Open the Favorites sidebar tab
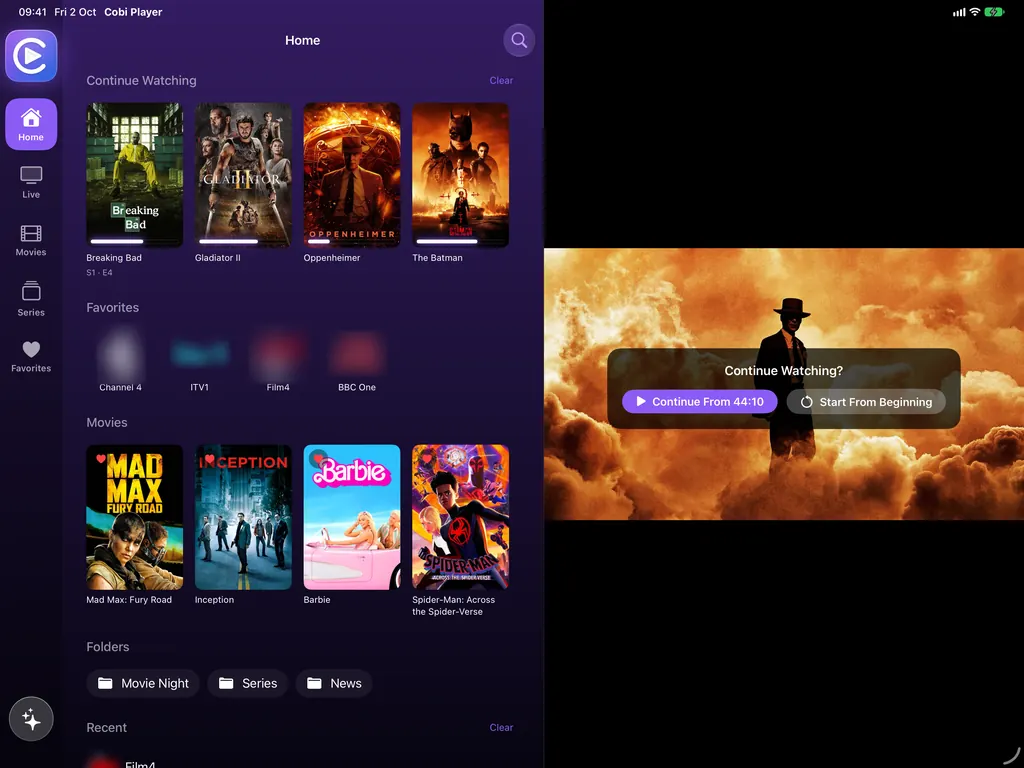Viewport: 1024px width, 768px height. pyautogui.click(x=31, y=357)
